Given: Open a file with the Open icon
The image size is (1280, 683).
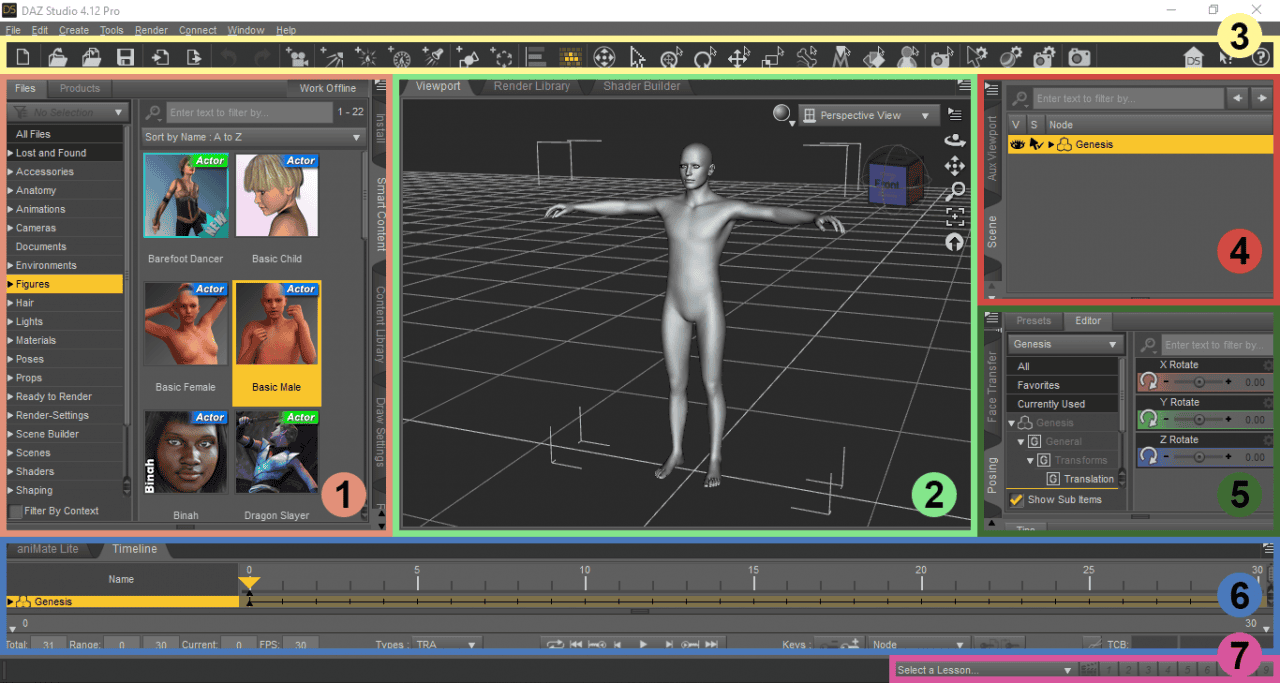Looking at the screenshot, I should click(57, 57).
